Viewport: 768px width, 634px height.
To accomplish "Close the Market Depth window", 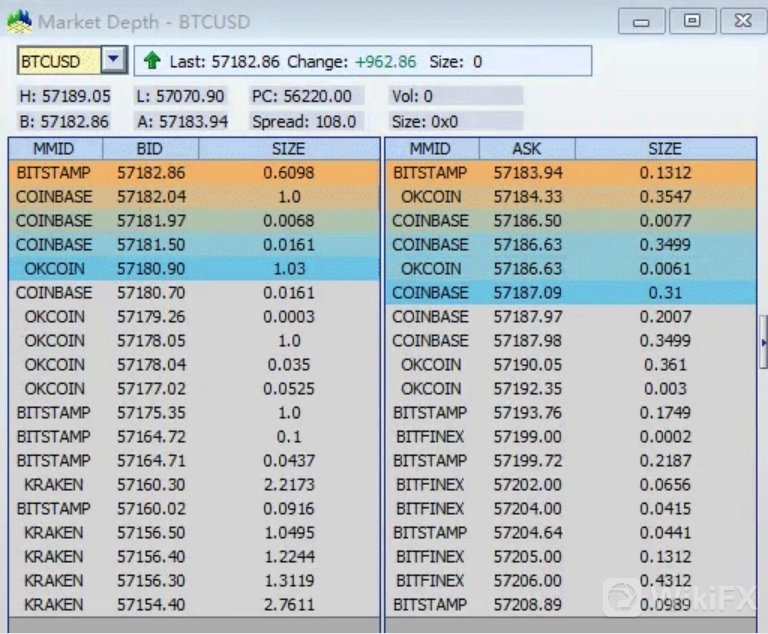I will (x=741, y=21).
